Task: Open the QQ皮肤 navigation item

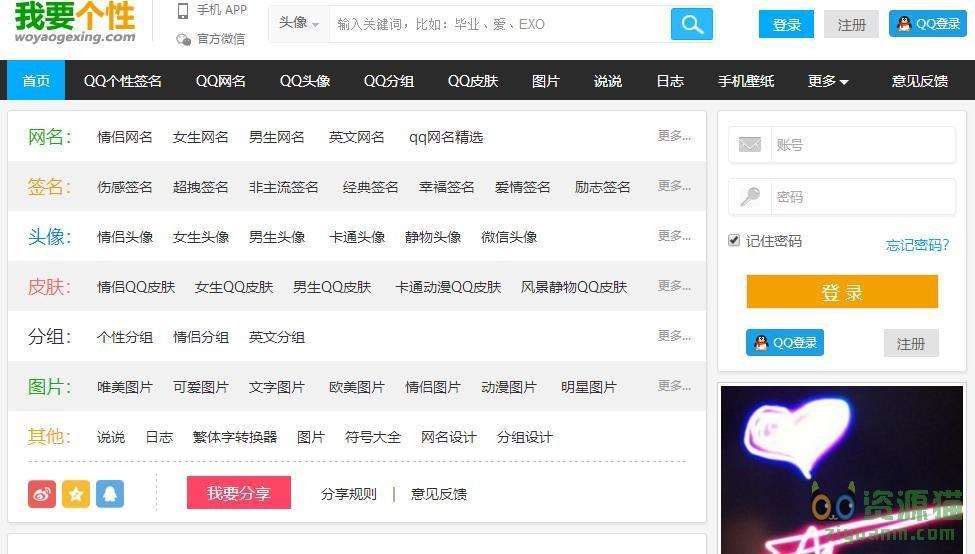Action: (473, 81)
